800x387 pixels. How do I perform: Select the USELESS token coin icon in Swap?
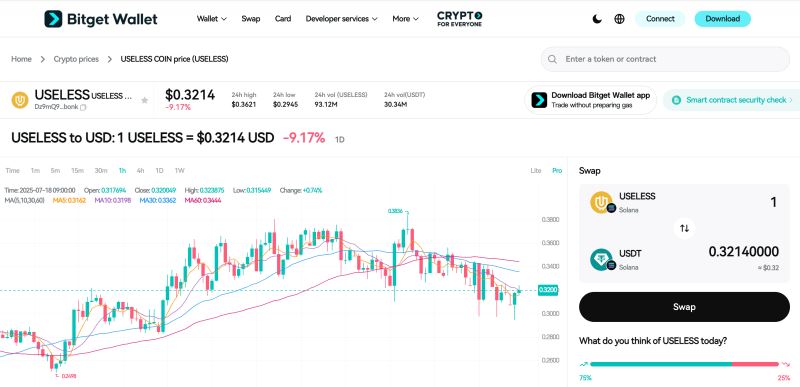click(601, 202)
